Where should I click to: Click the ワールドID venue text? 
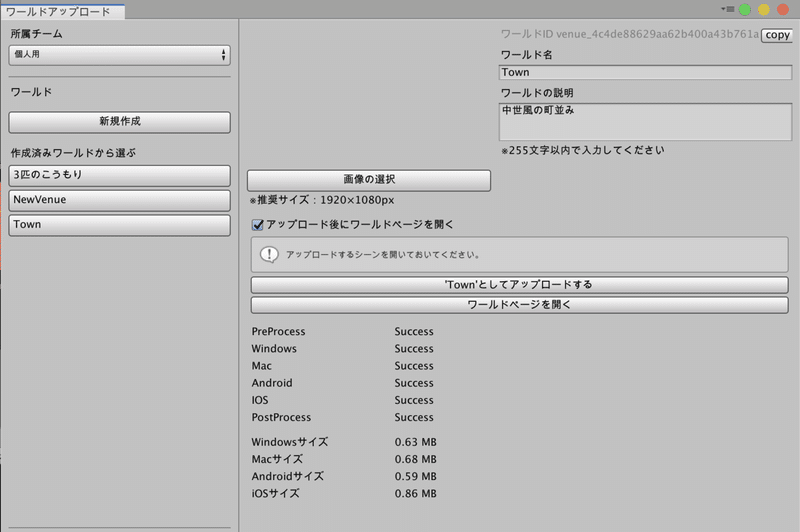tap(630, 34)
